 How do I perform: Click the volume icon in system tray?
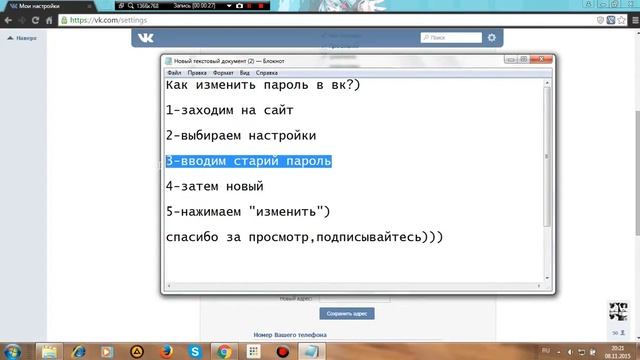[x=570, y=352]
